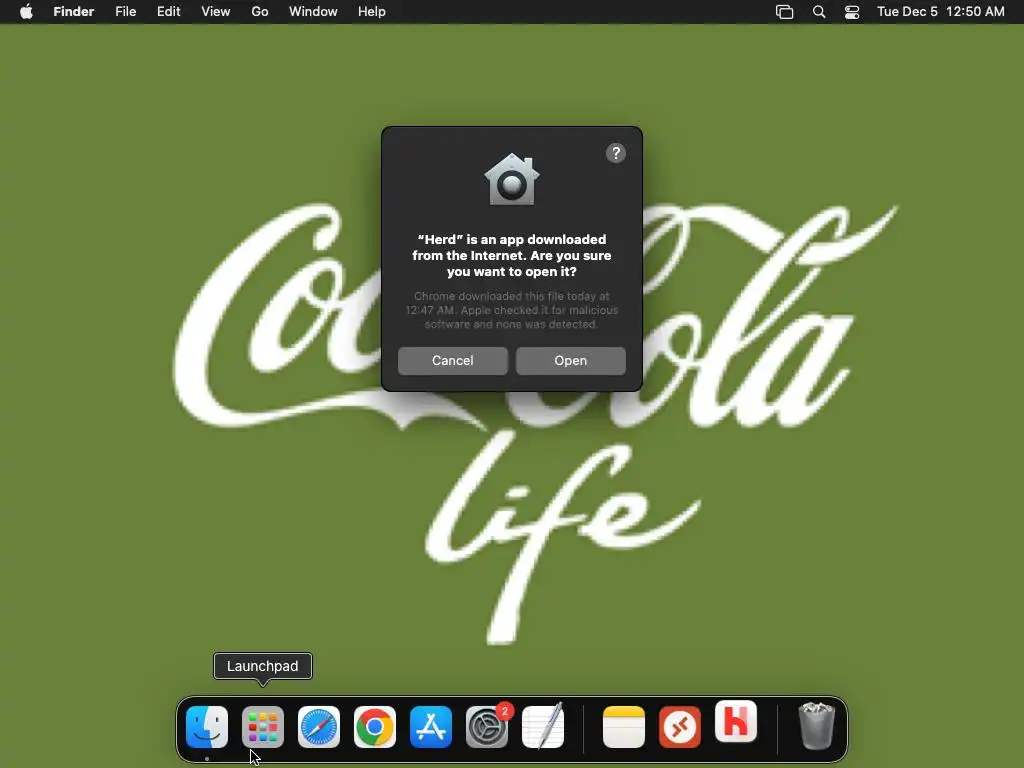Open the Remote Desktop app in Dock
Image resolution: width=1024 pixels, height=768 pixels.
680,727
